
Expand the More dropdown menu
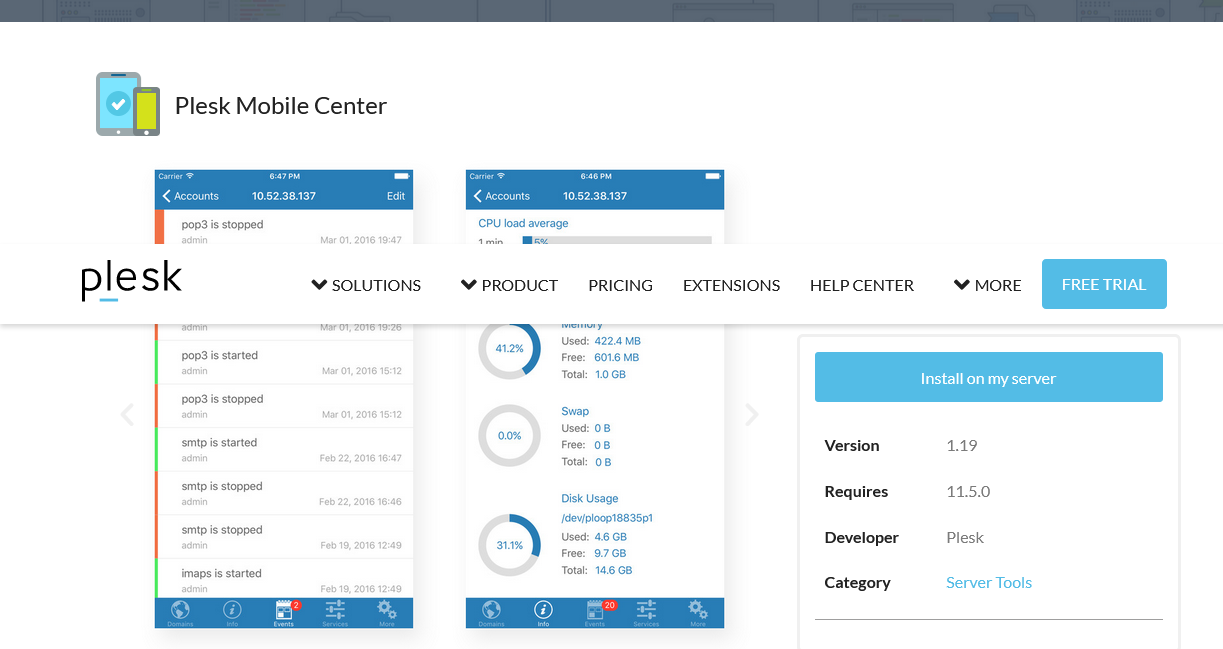coord(988,285)
